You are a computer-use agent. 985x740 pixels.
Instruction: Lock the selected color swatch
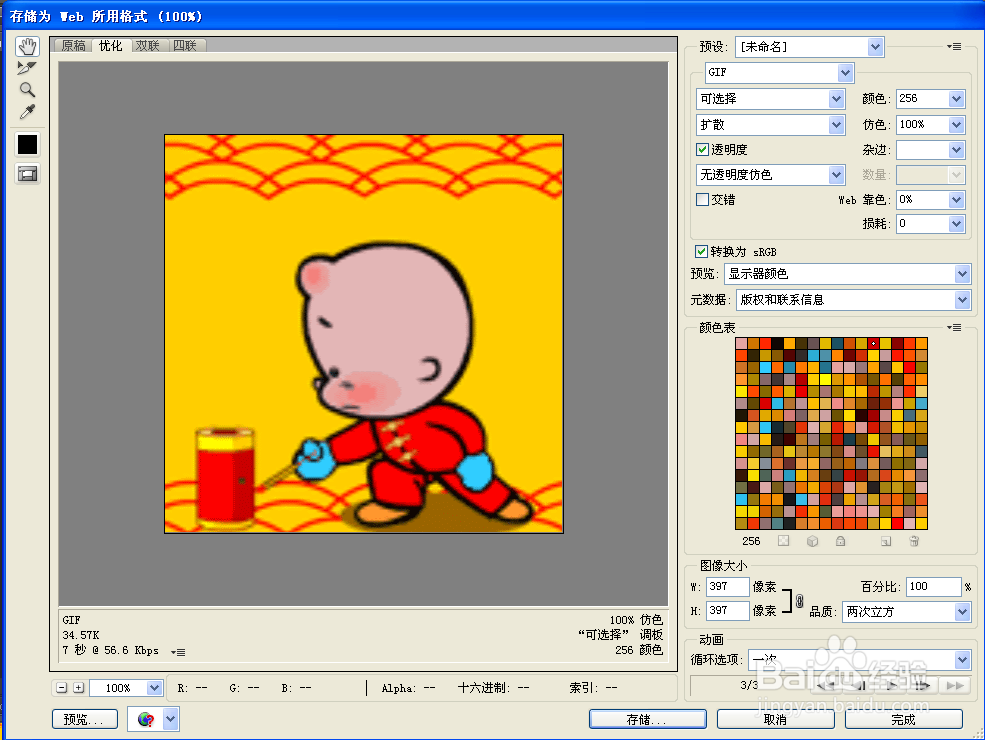point(841,541)
